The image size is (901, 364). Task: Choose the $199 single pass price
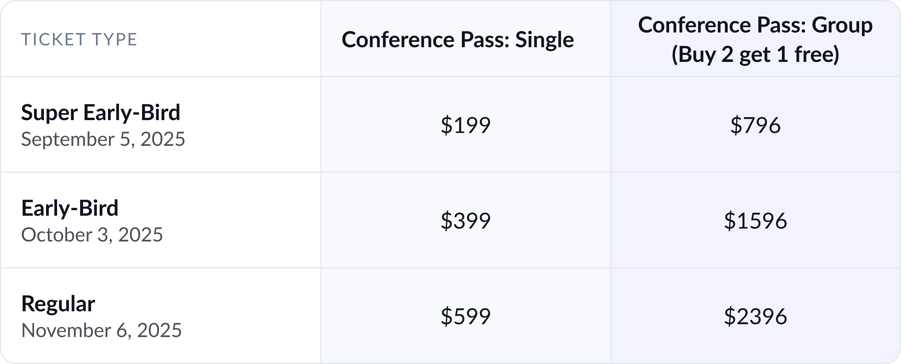pyautogui.click(x=465, y=125)
